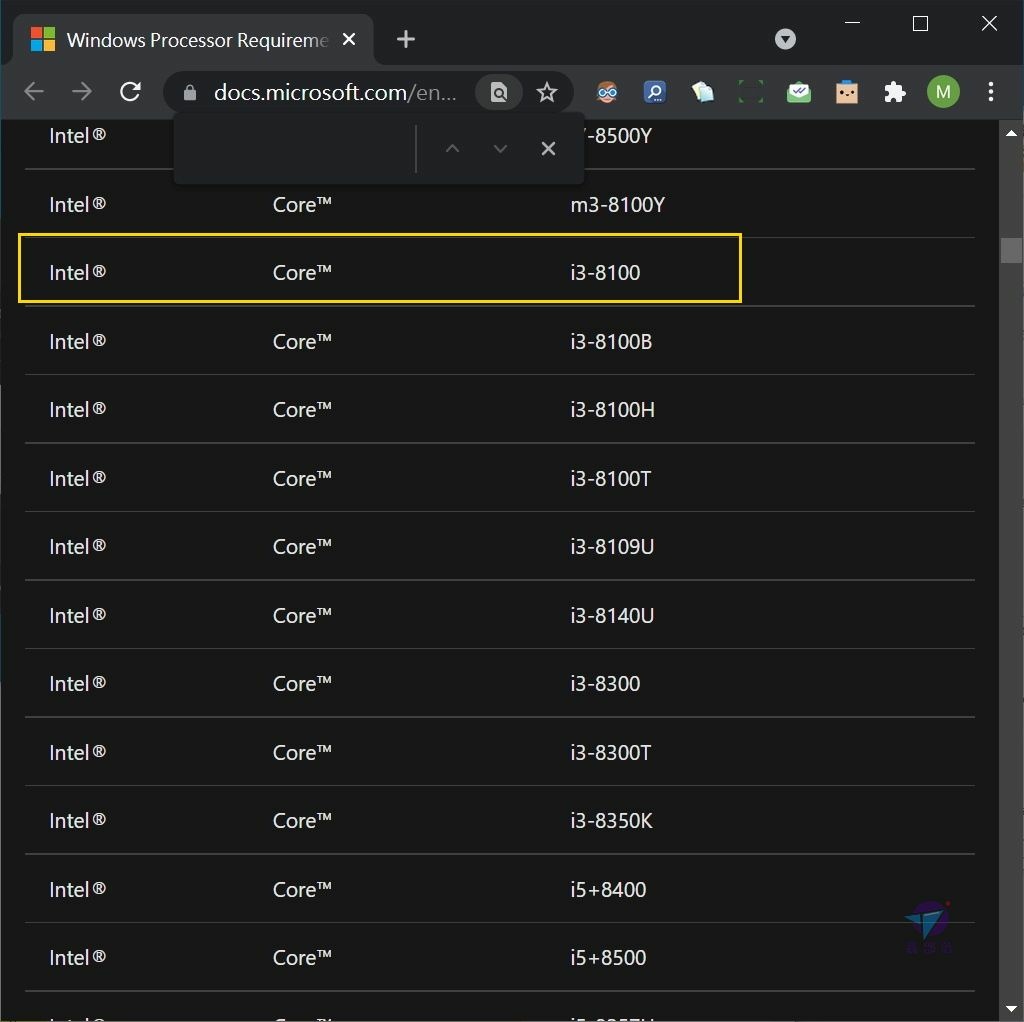The height and width of the screenshot is (1022, 1024).
Task: Jump to previous find result
Action: 452,149
